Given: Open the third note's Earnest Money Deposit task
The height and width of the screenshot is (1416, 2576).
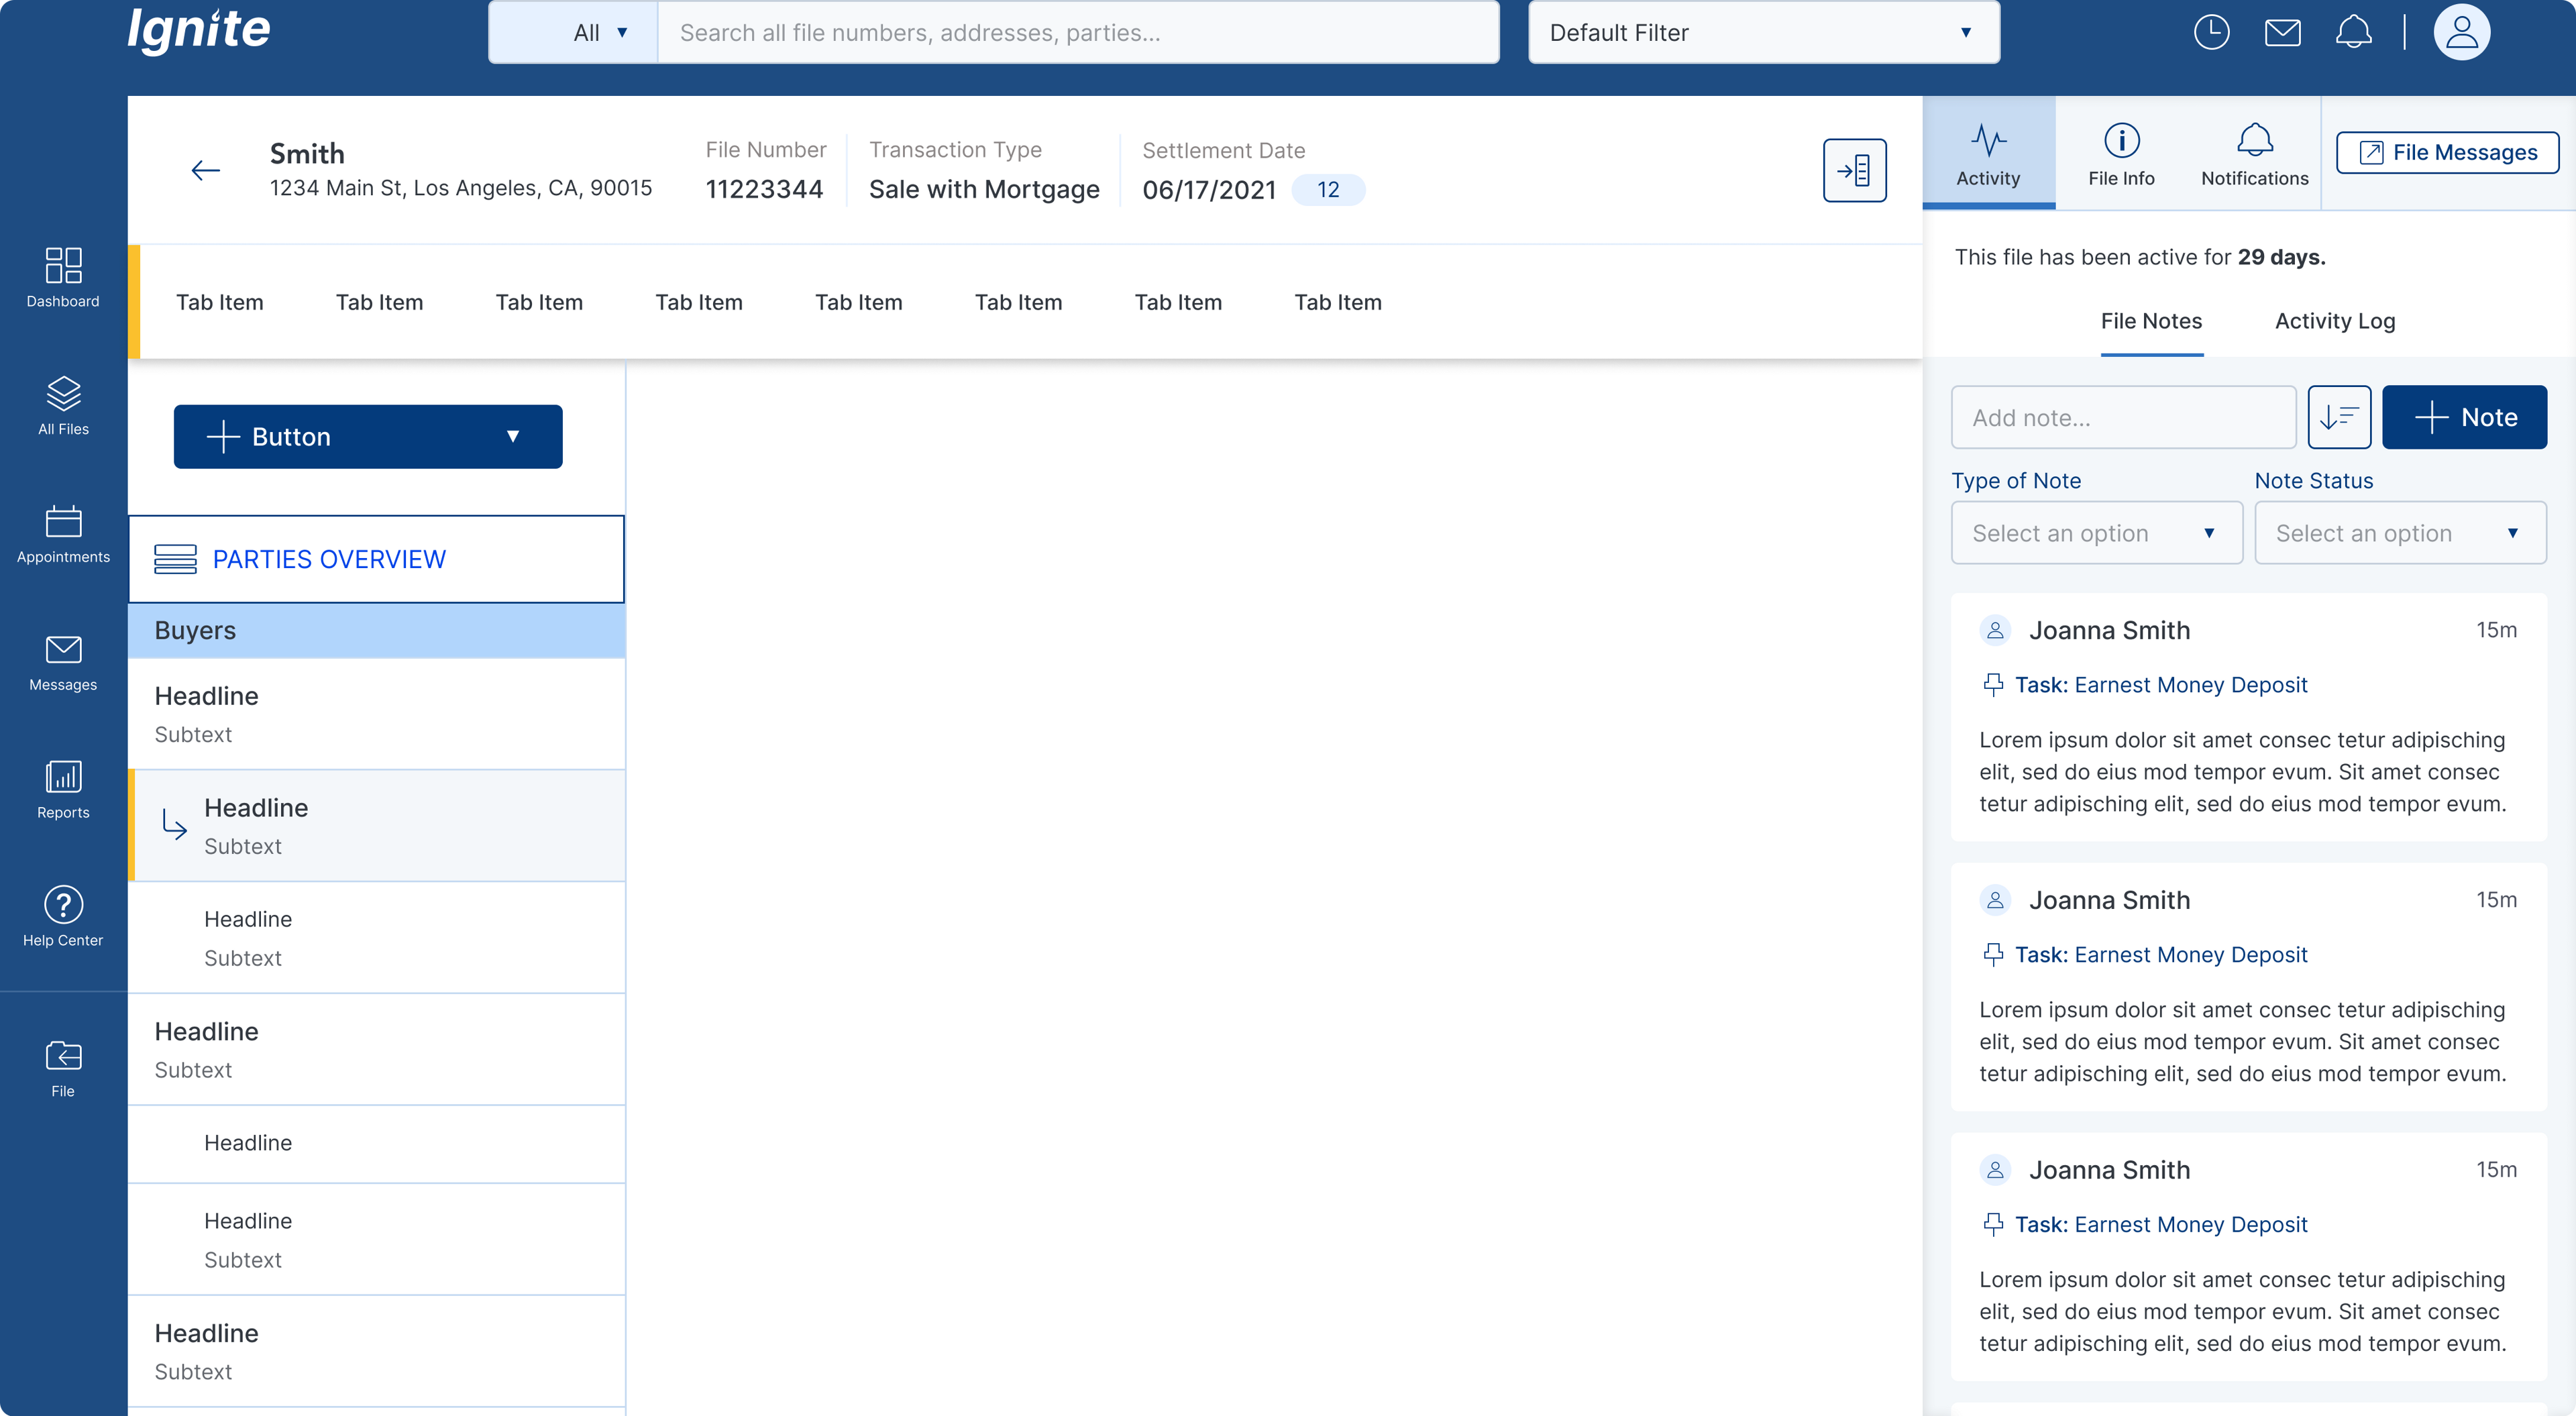Looking at the screenshot, I should click(x=2161, y=1225).
